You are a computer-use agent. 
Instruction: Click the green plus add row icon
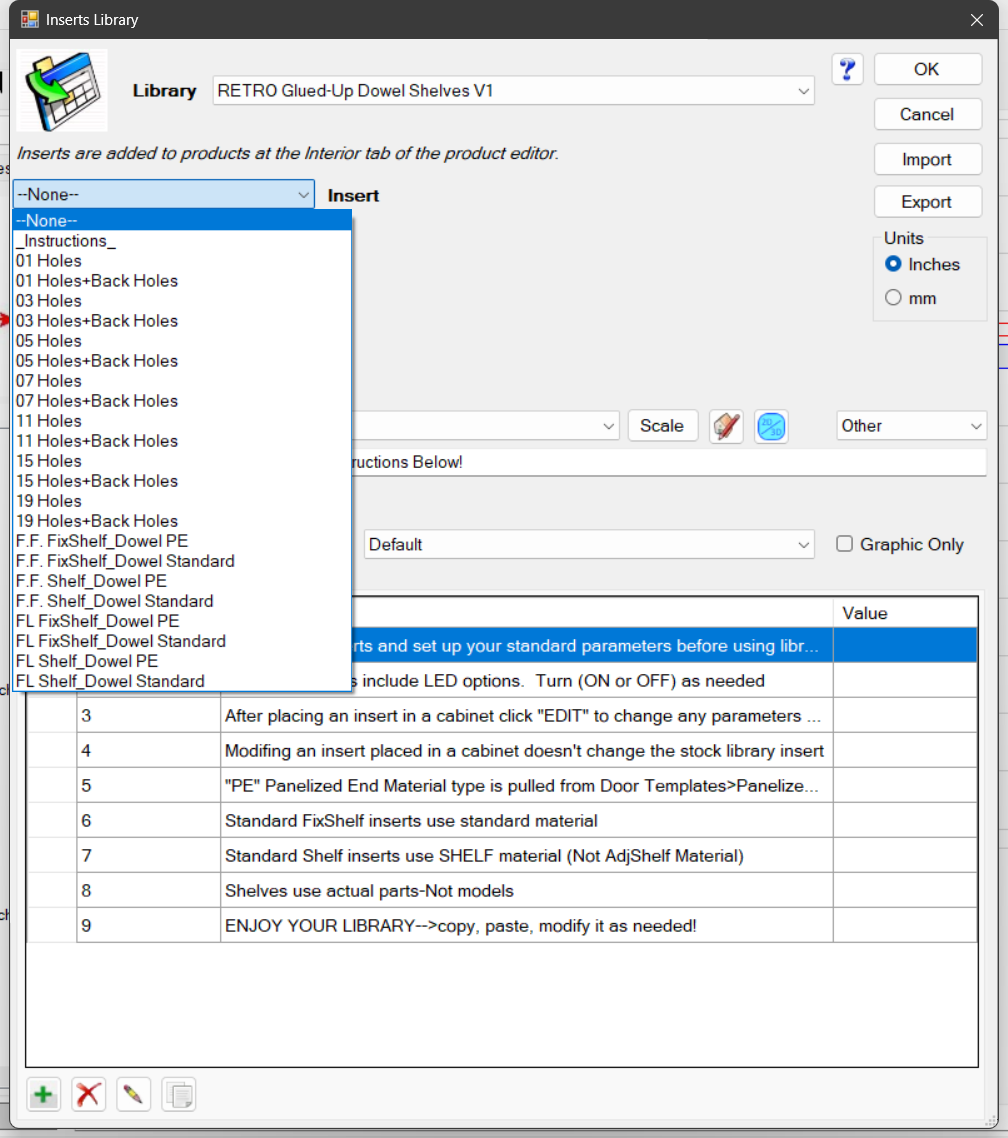(x=44, y=1094)
